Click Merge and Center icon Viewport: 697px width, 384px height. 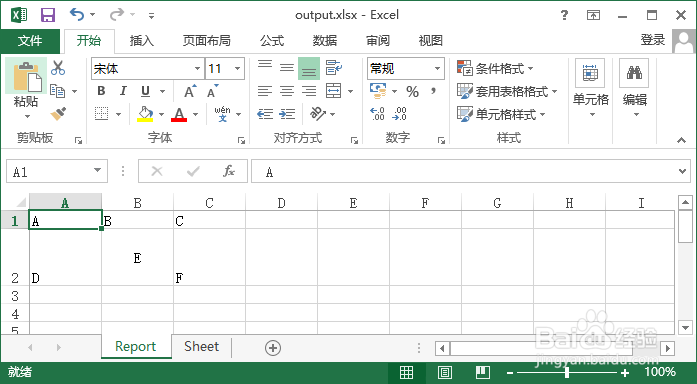[333, 91]
